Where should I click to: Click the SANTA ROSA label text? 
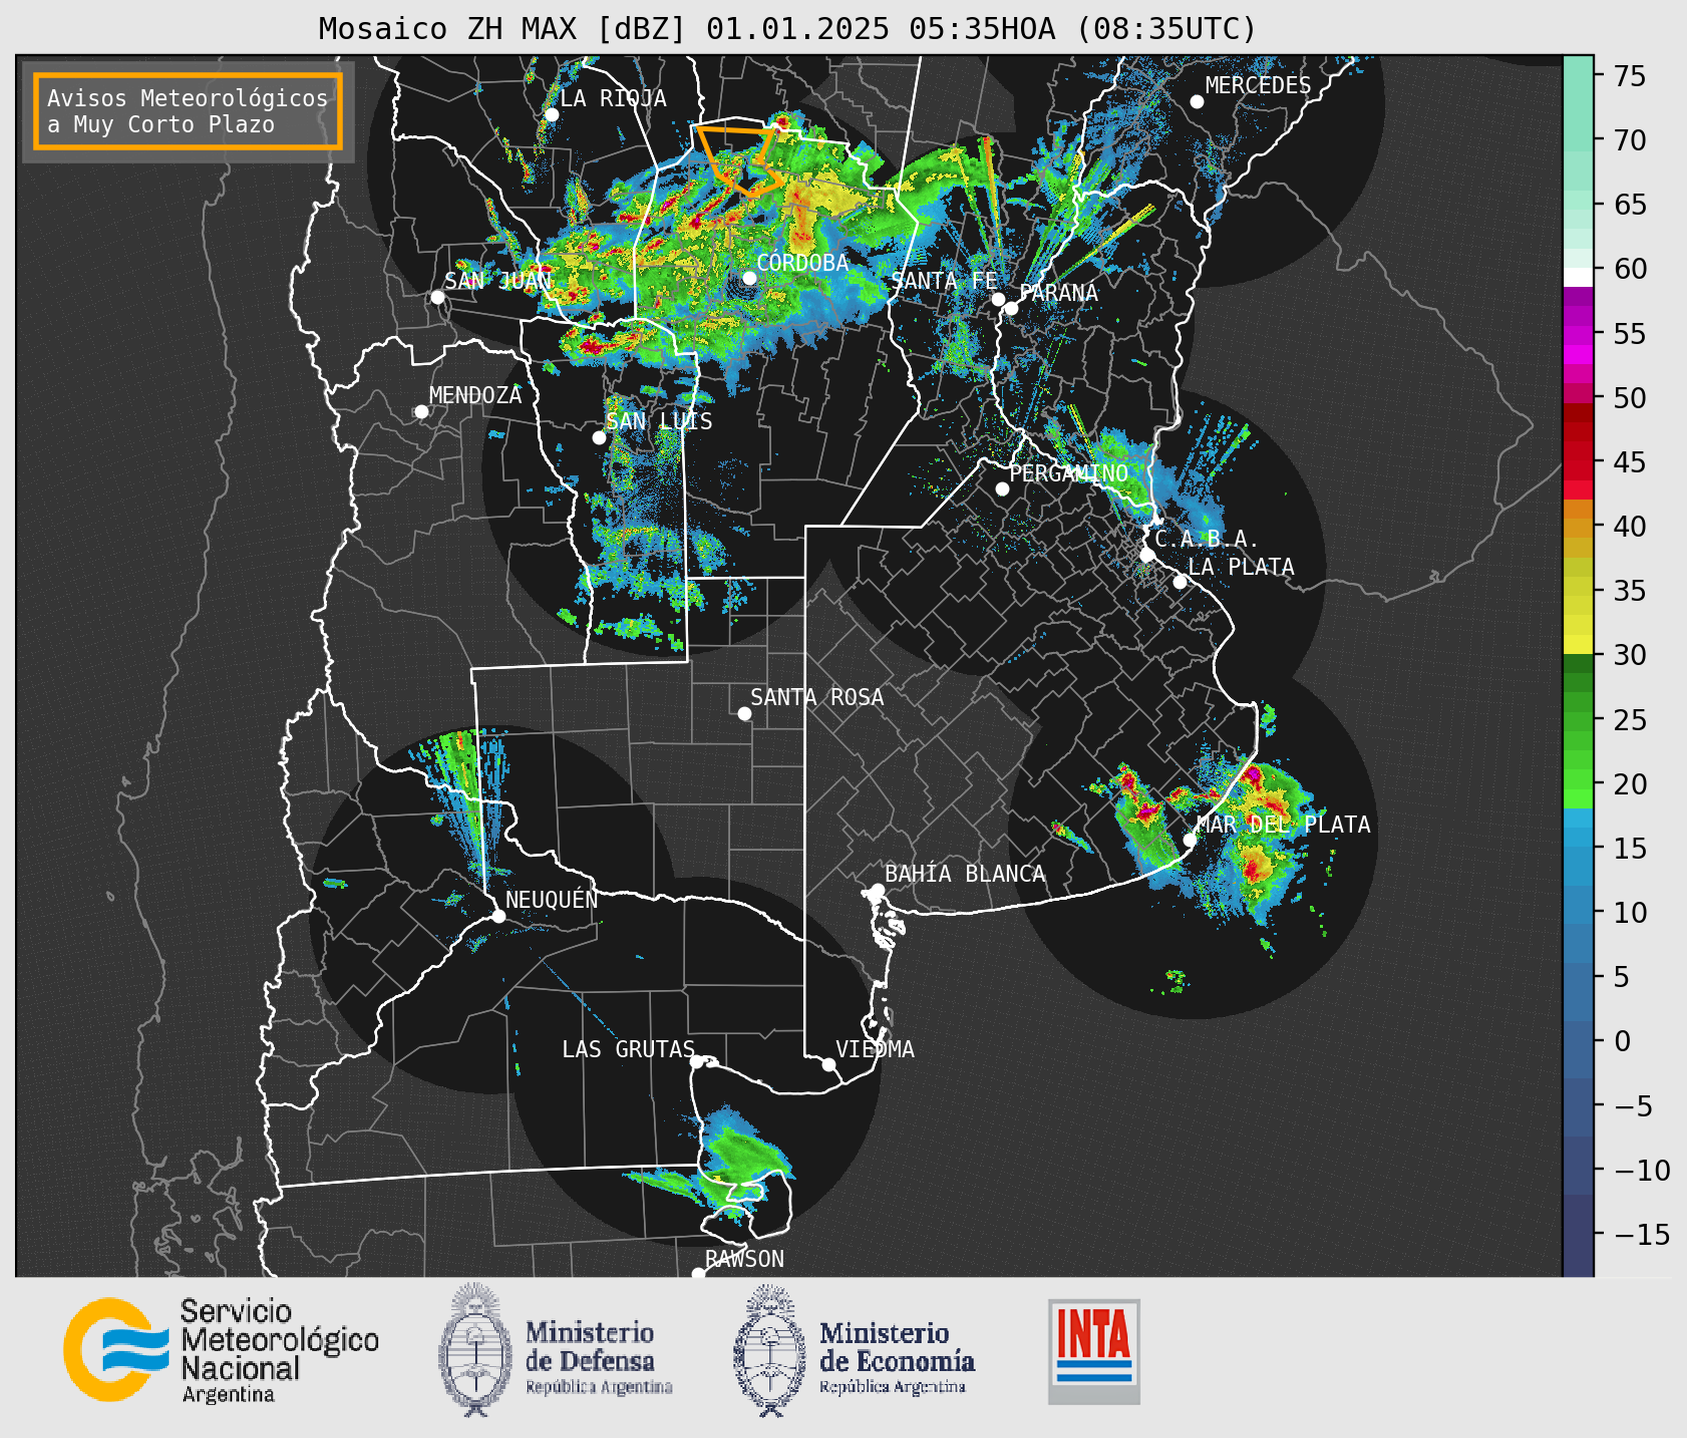click(x=817, y=697)
